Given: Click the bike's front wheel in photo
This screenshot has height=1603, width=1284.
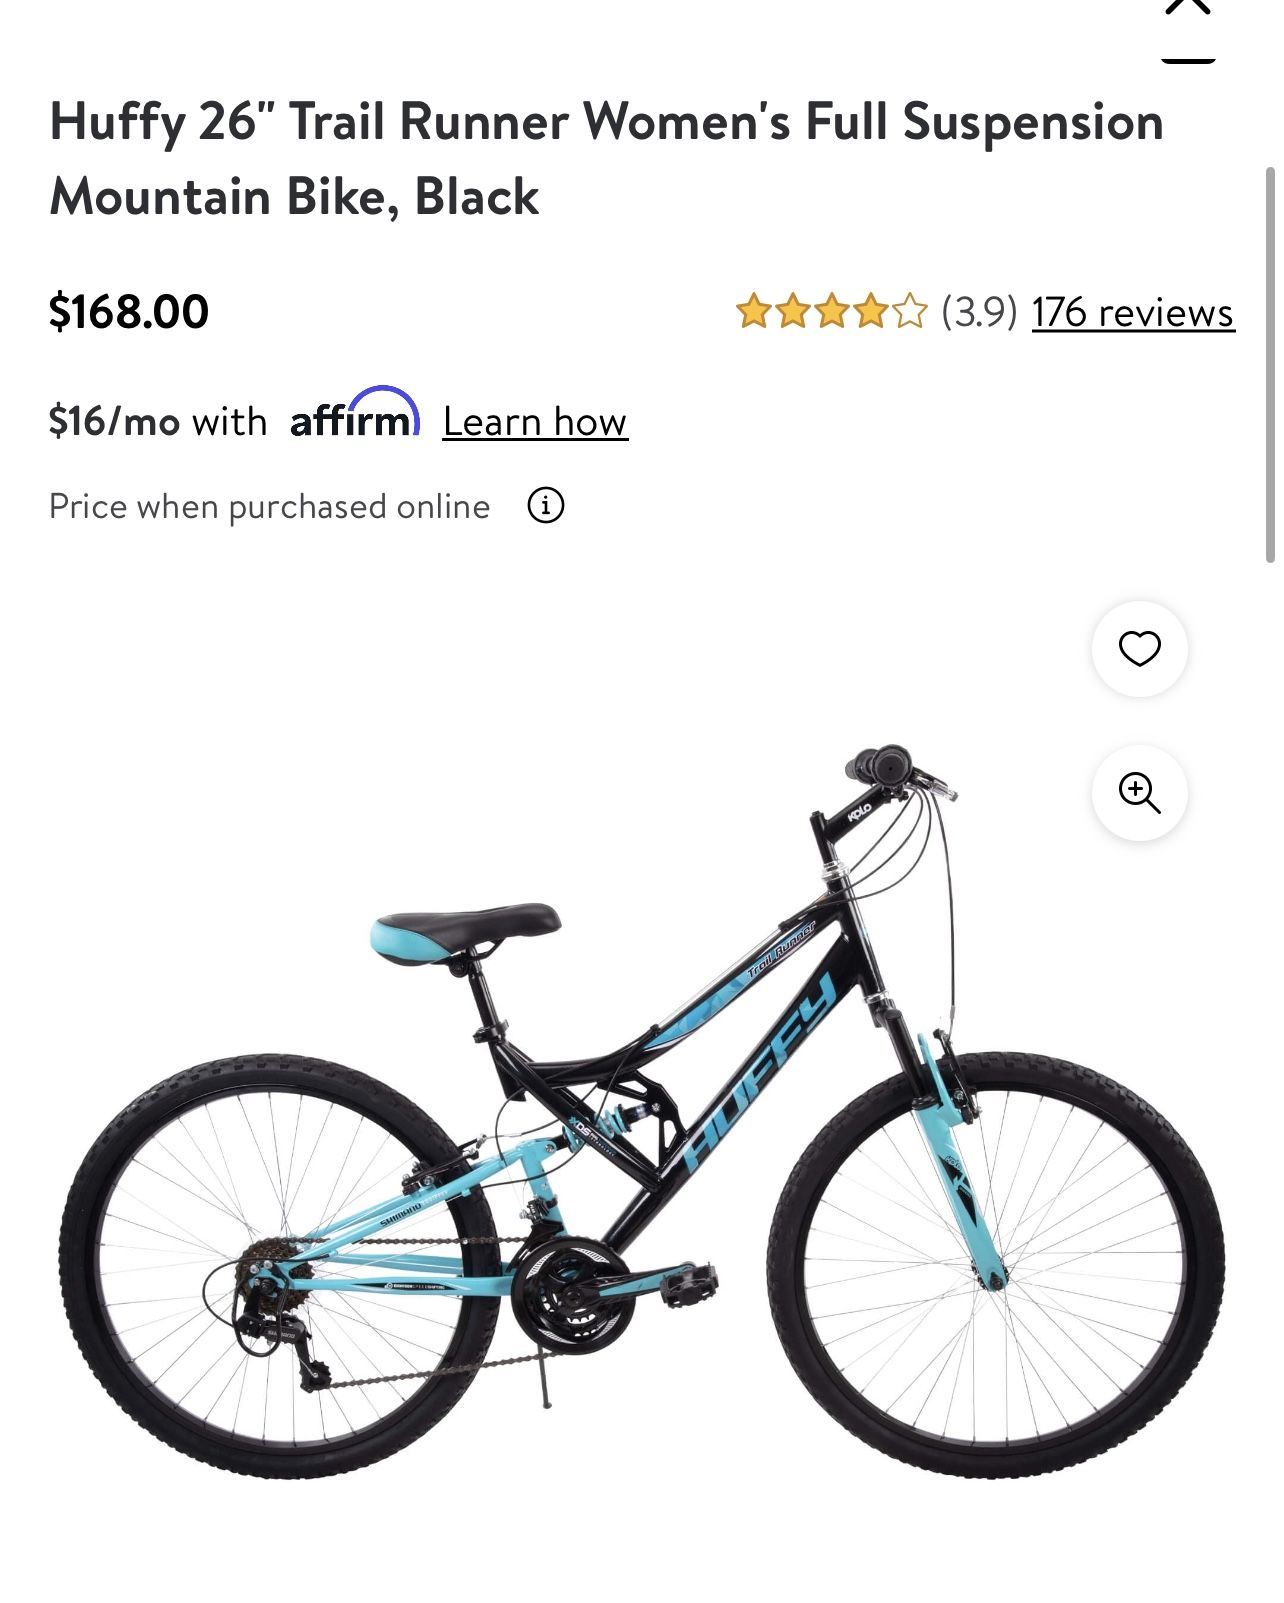Looking at the screenshot, I should [x=996, y=1265].
